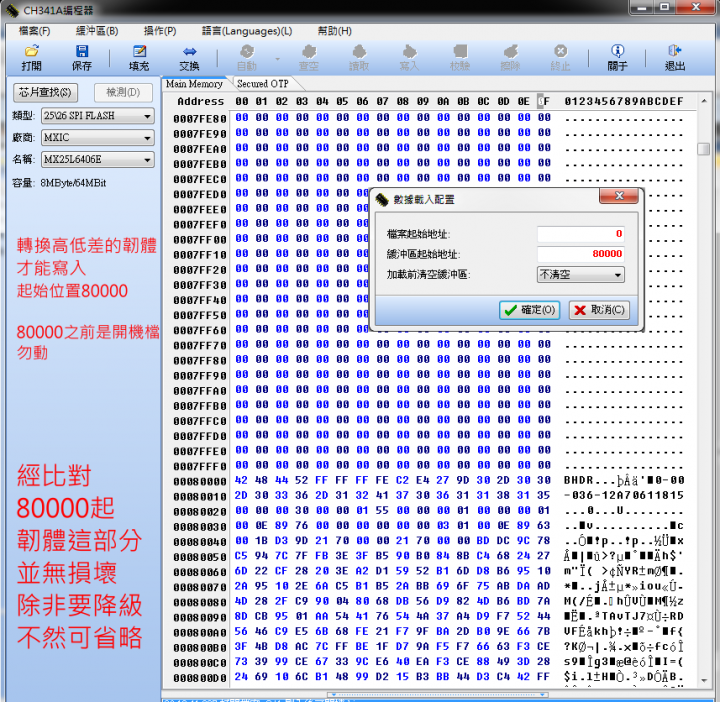This screenshot has width=720, height=702.
Task: Click the 容量 8MByte/64MBit label
Action: [x=59, y=183]
